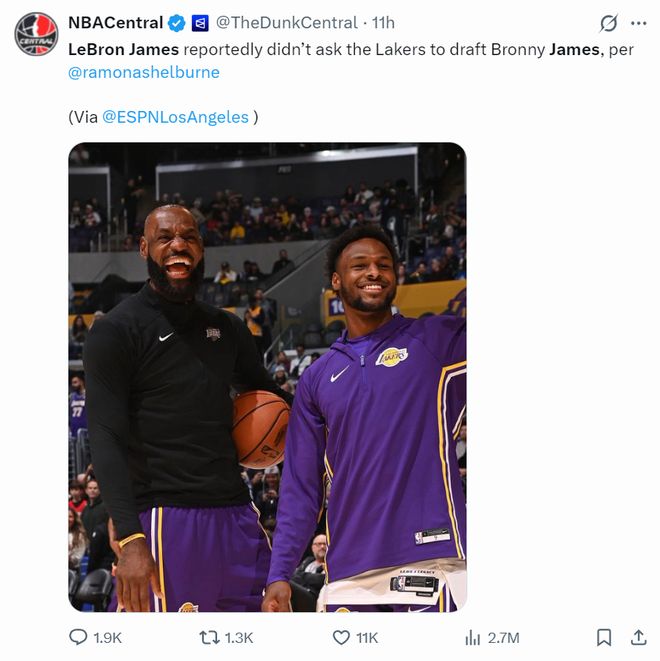Expand the Lakers photo in the tweet
The width and height of the screenshot is (660, 661).
(x=267, y=377)
